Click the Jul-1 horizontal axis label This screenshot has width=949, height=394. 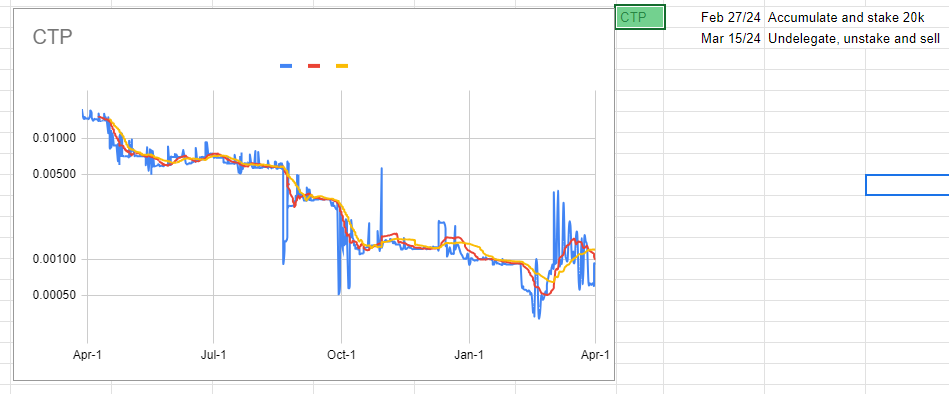(214, 355)
